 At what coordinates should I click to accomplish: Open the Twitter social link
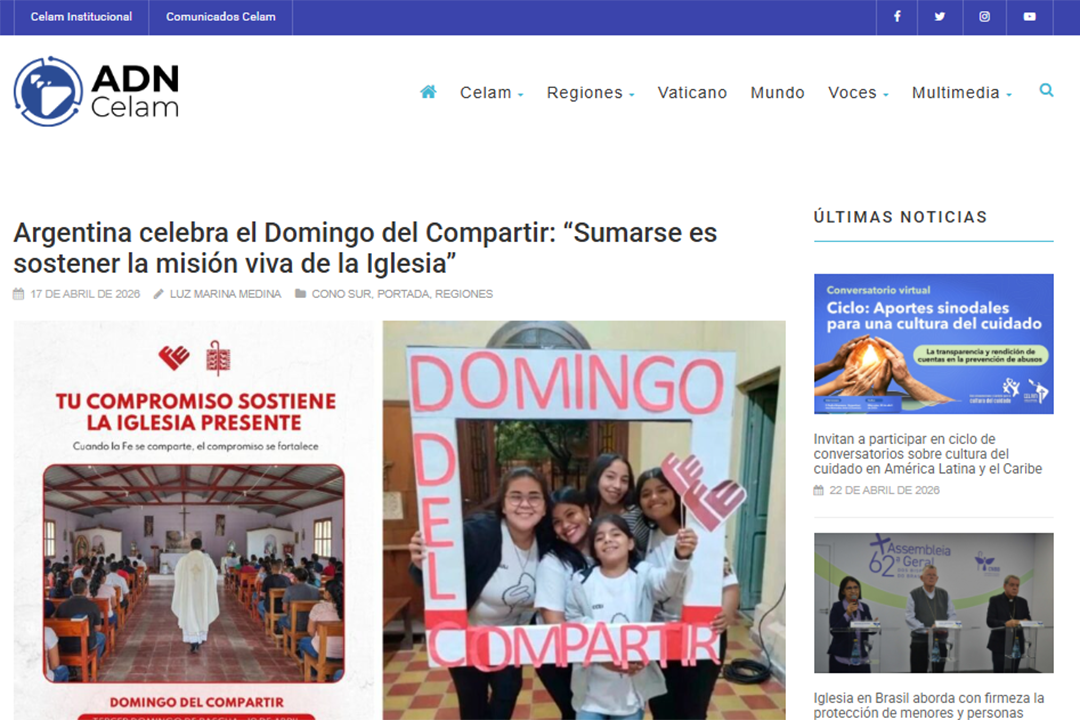click(x=939, y=17)
